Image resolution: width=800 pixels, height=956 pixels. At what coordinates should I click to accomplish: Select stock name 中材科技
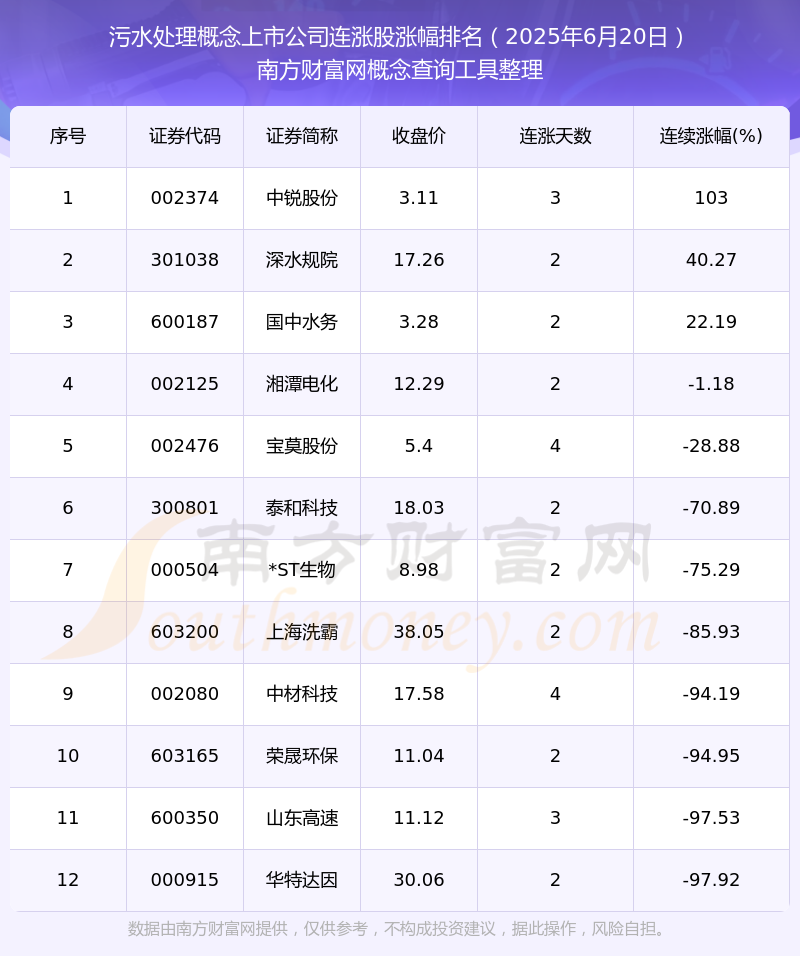click(302, 694)
